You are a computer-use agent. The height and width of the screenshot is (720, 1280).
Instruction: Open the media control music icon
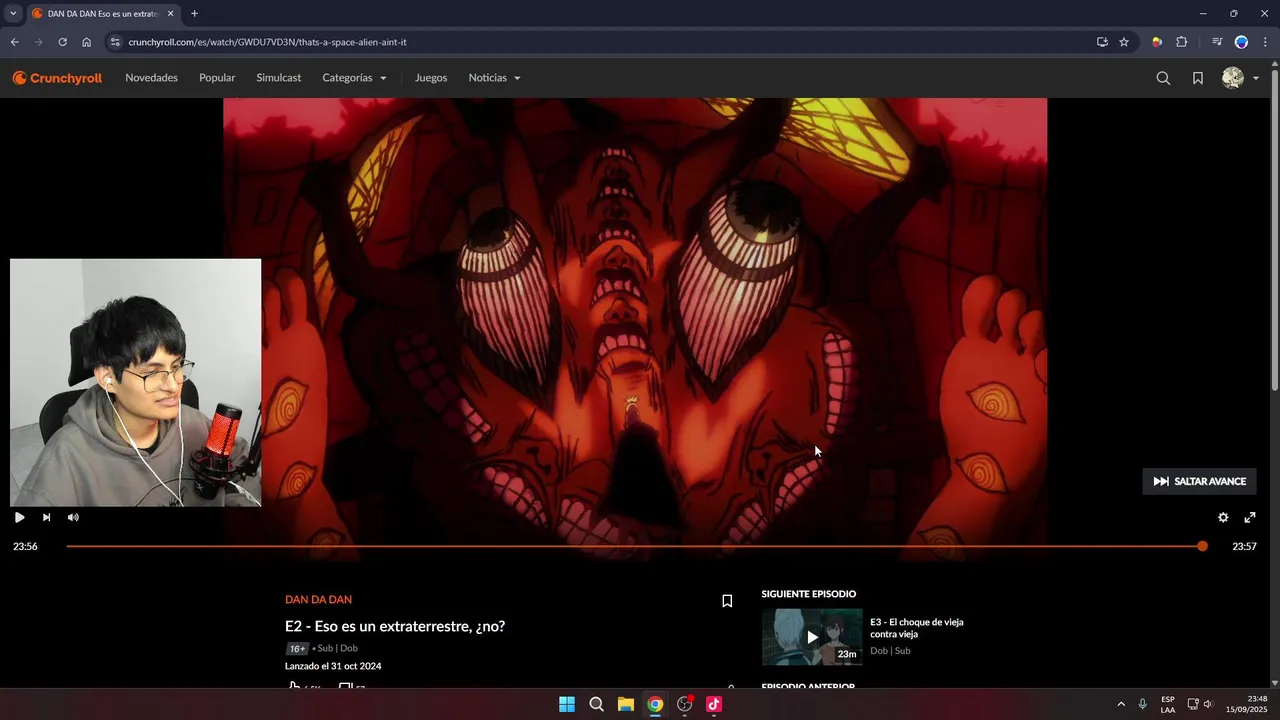[1217, 42]
